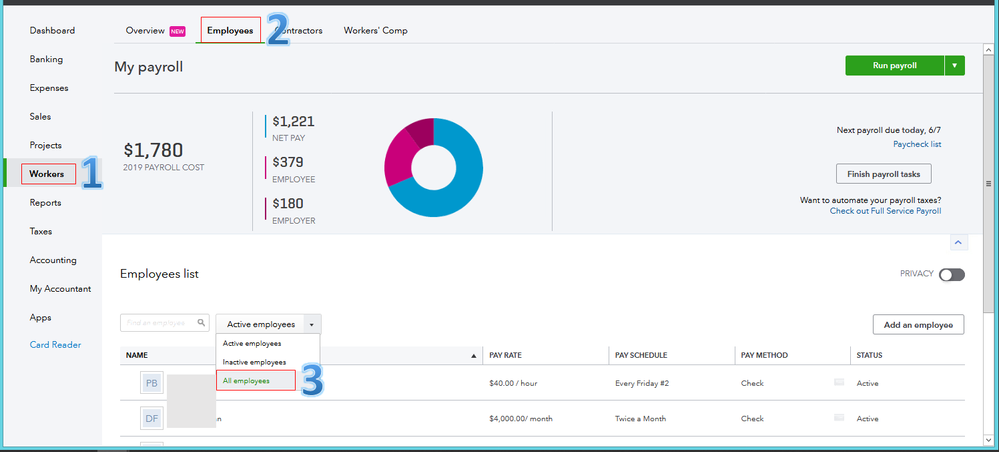Open Reports section
Viewport: 999px width, 452px height.
click(x=45, y=203)
